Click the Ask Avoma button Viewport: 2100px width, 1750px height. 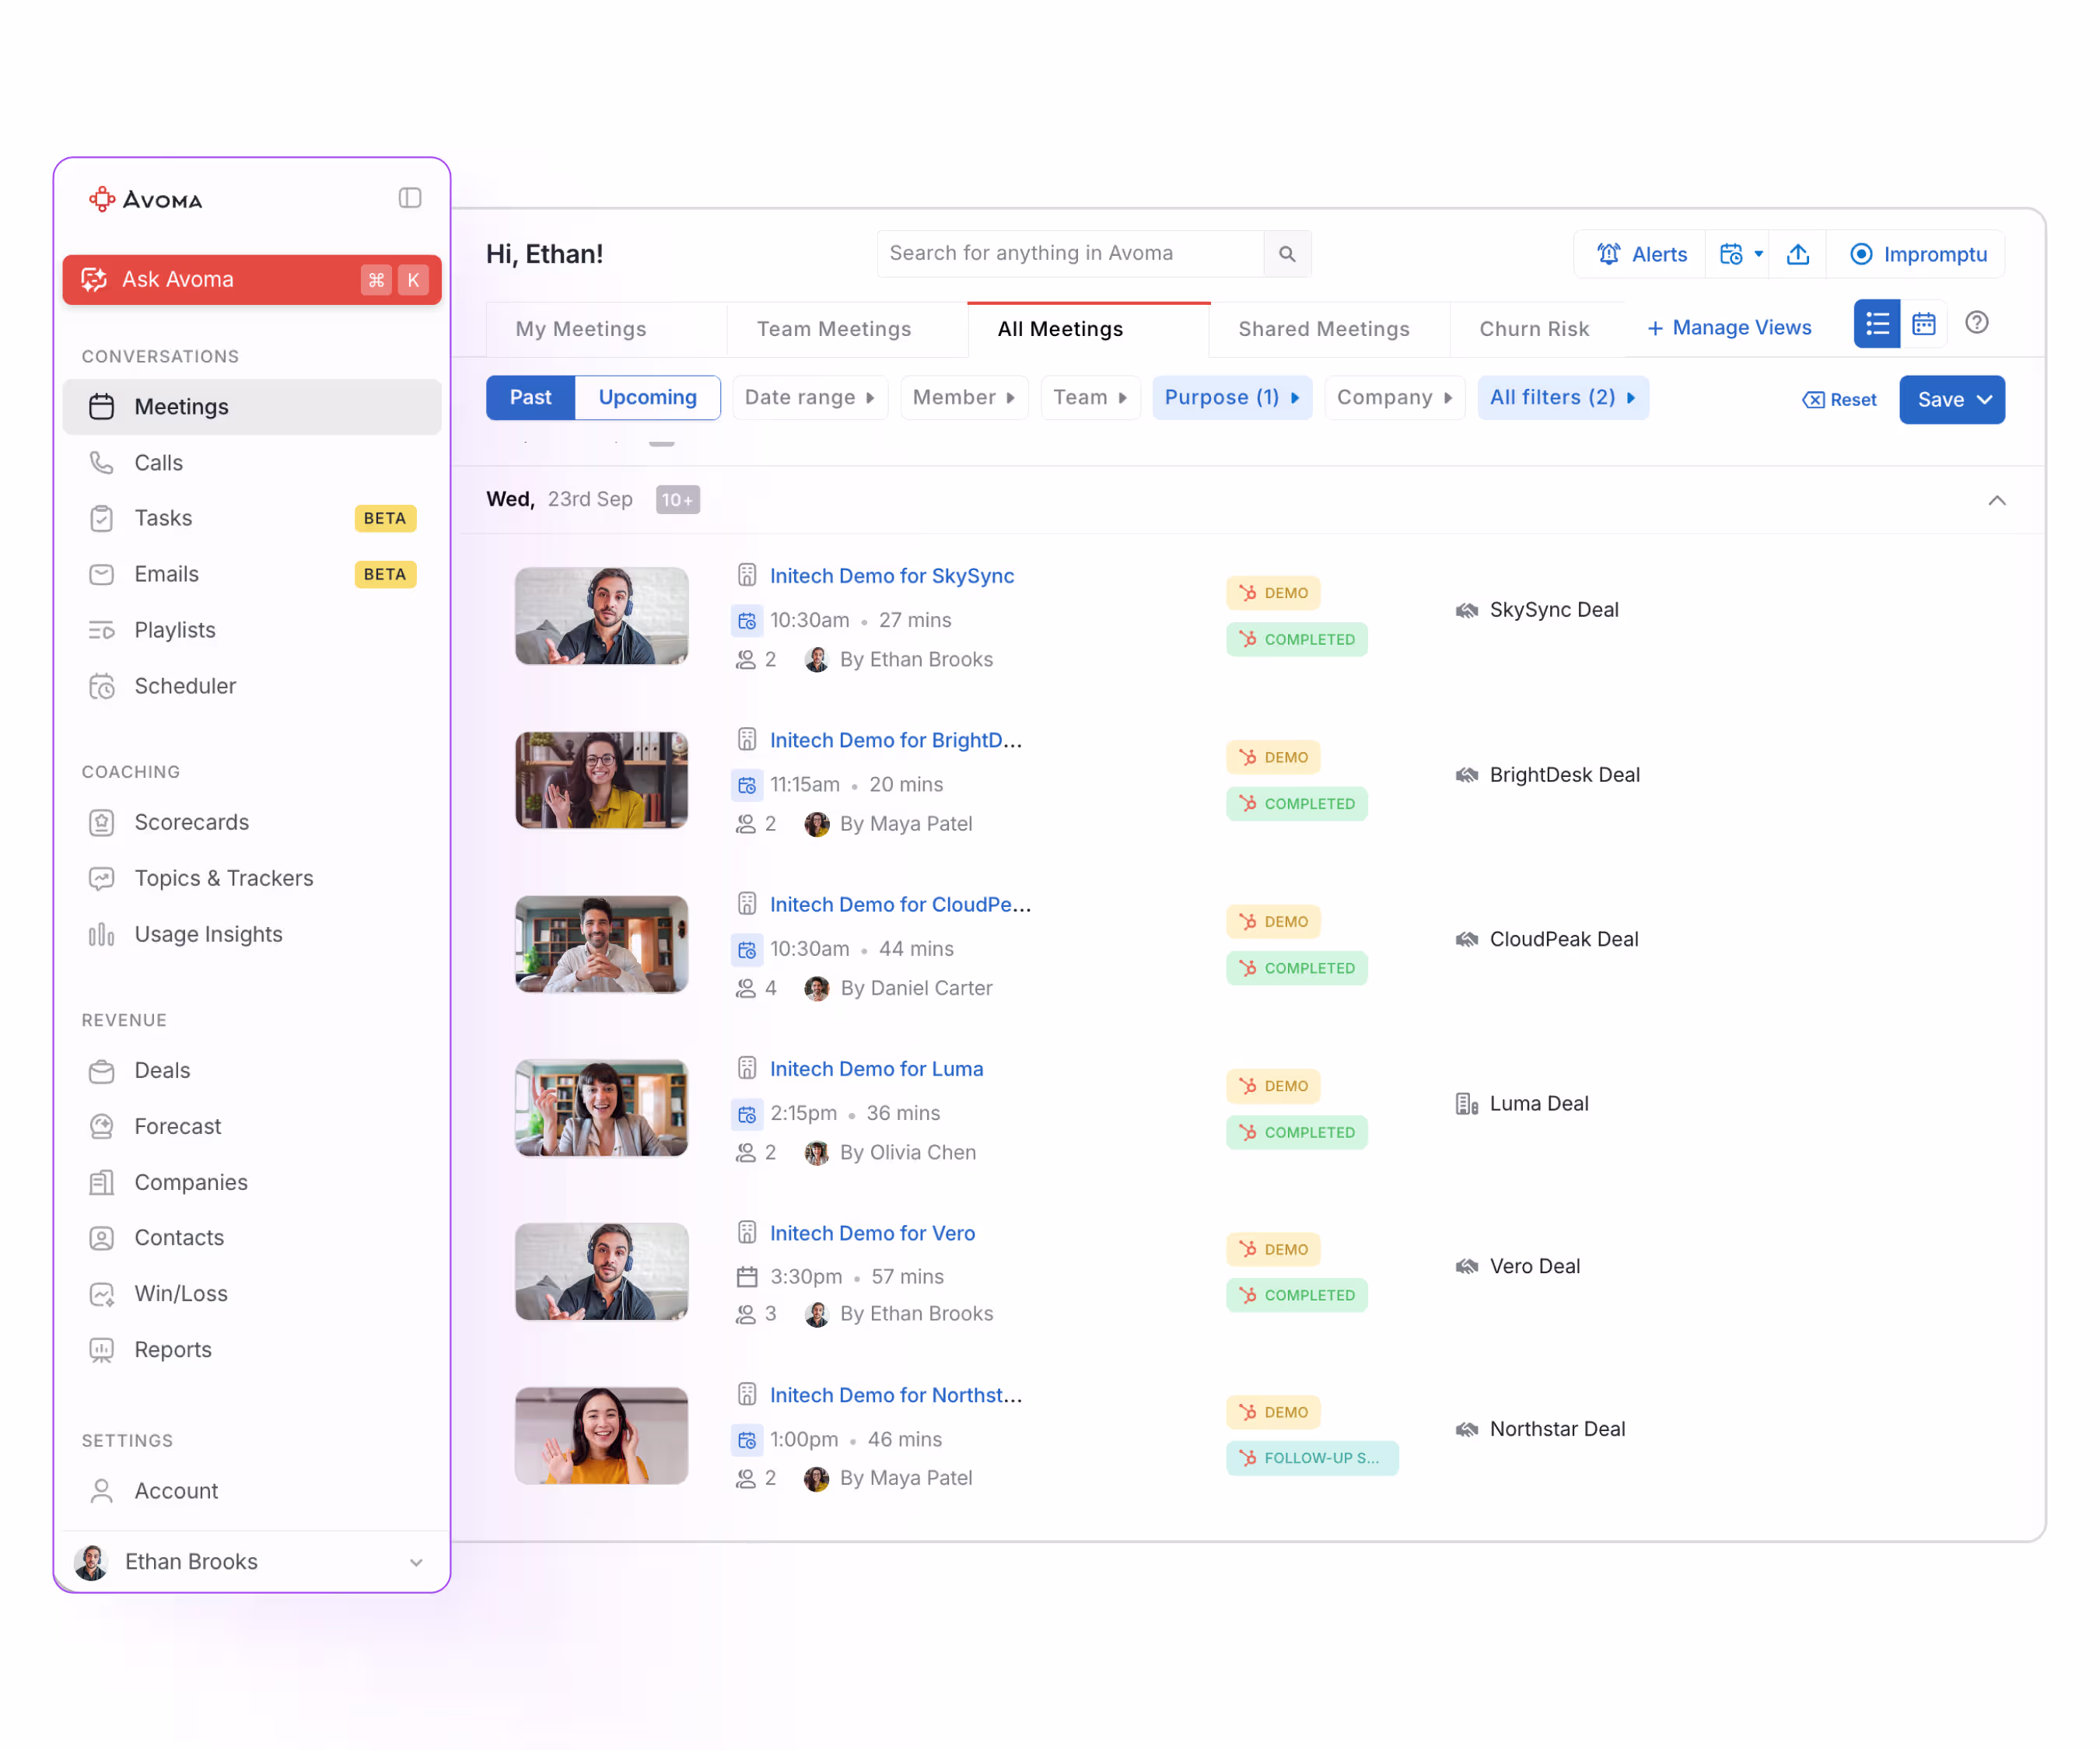(x=252, y=280)
